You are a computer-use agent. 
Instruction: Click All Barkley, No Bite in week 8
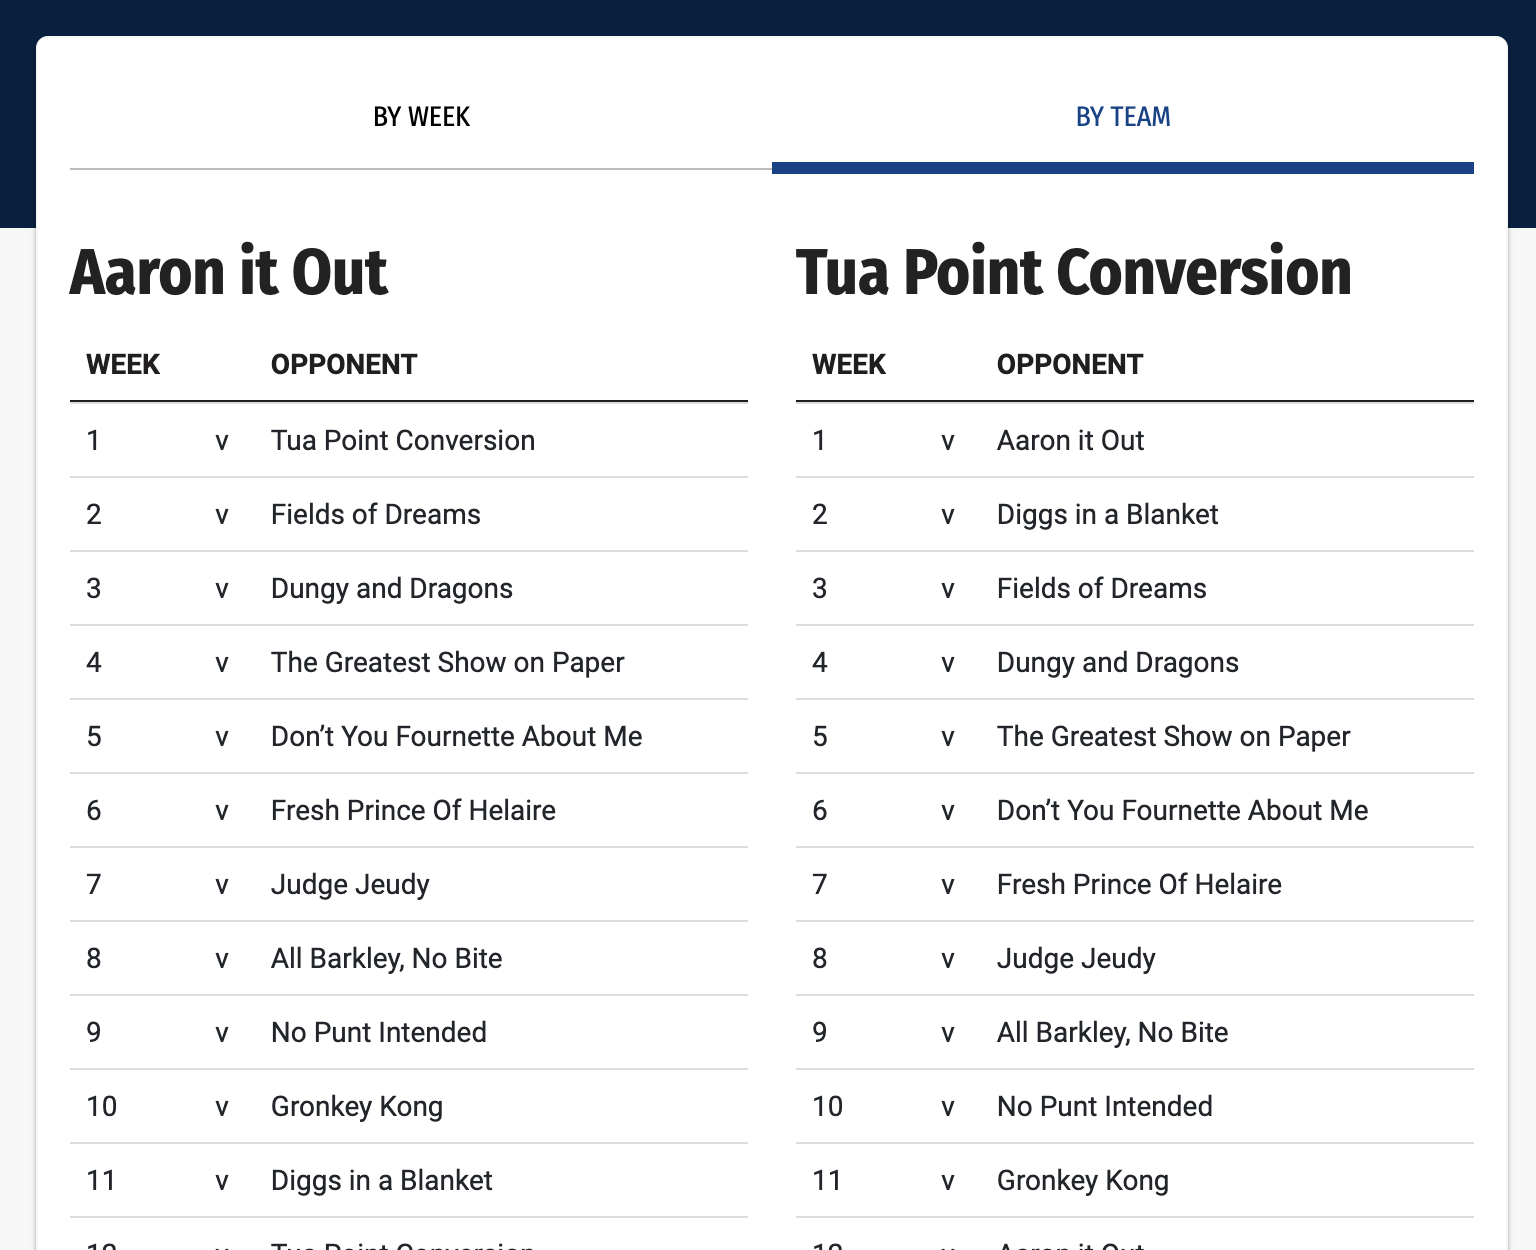[x=386, y=958]
